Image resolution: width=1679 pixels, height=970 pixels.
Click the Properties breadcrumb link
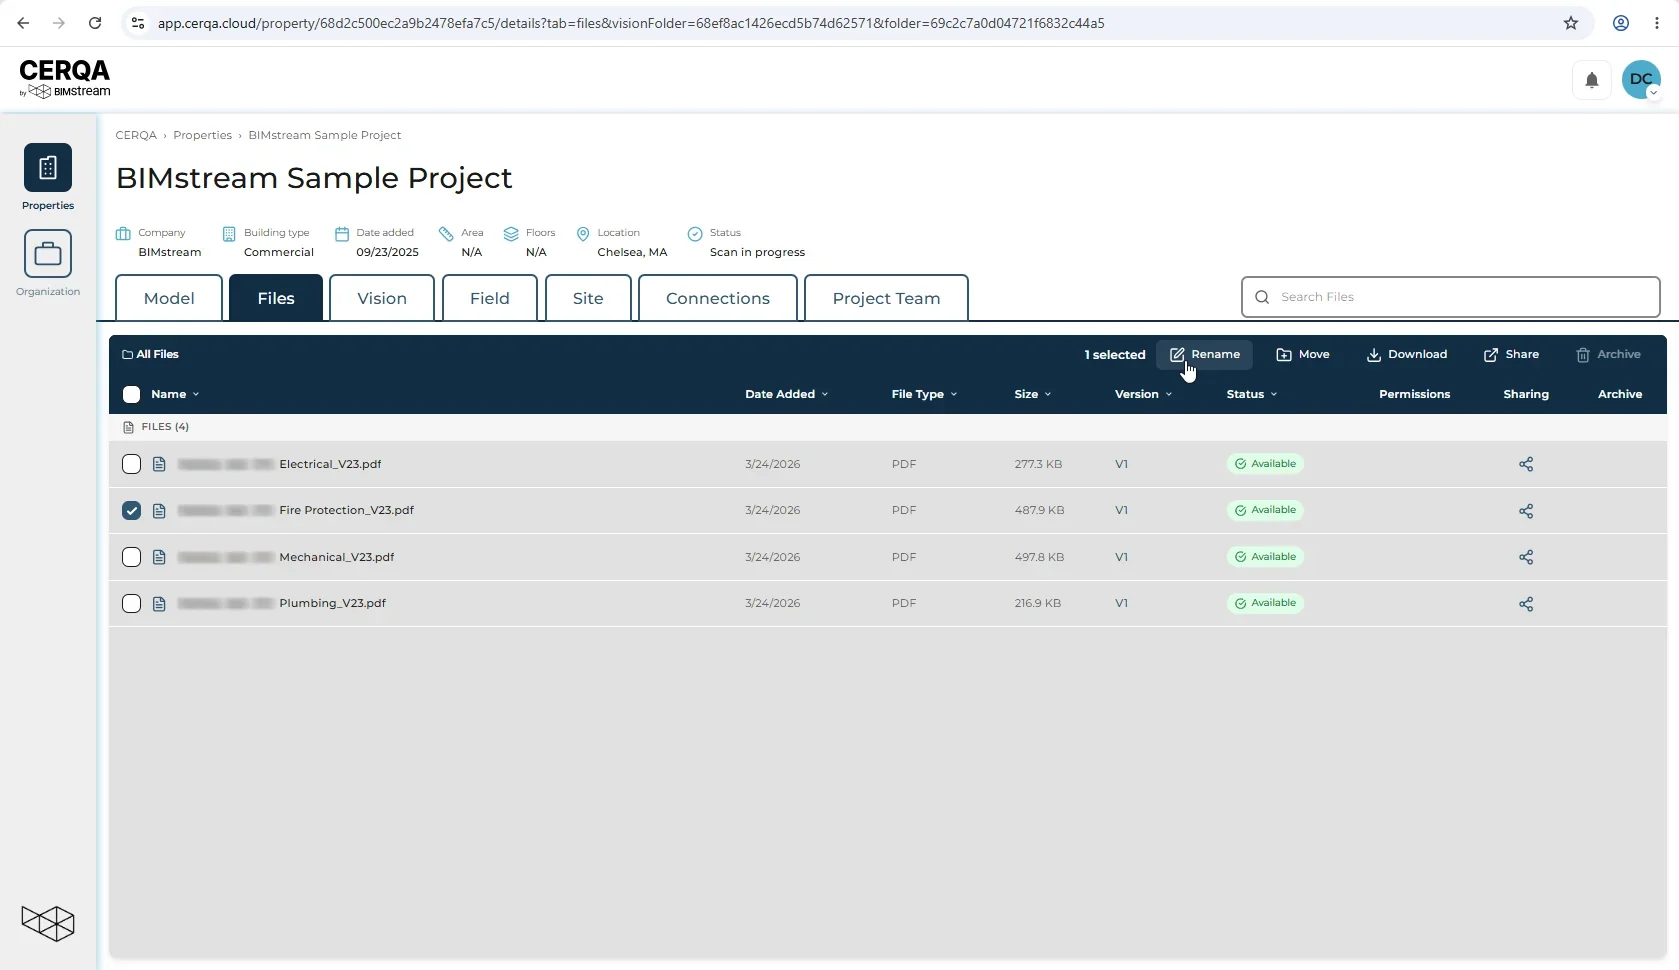(202, 135)
